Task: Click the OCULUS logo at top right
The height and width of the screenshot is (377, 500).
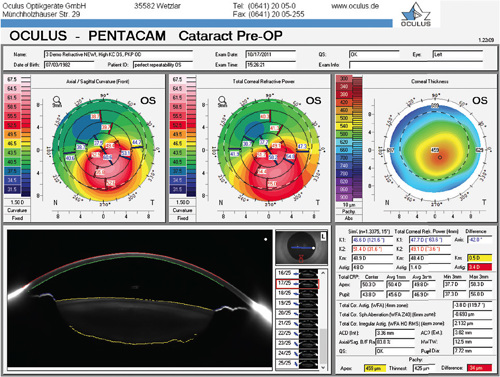Action: [x=416, y=15]
